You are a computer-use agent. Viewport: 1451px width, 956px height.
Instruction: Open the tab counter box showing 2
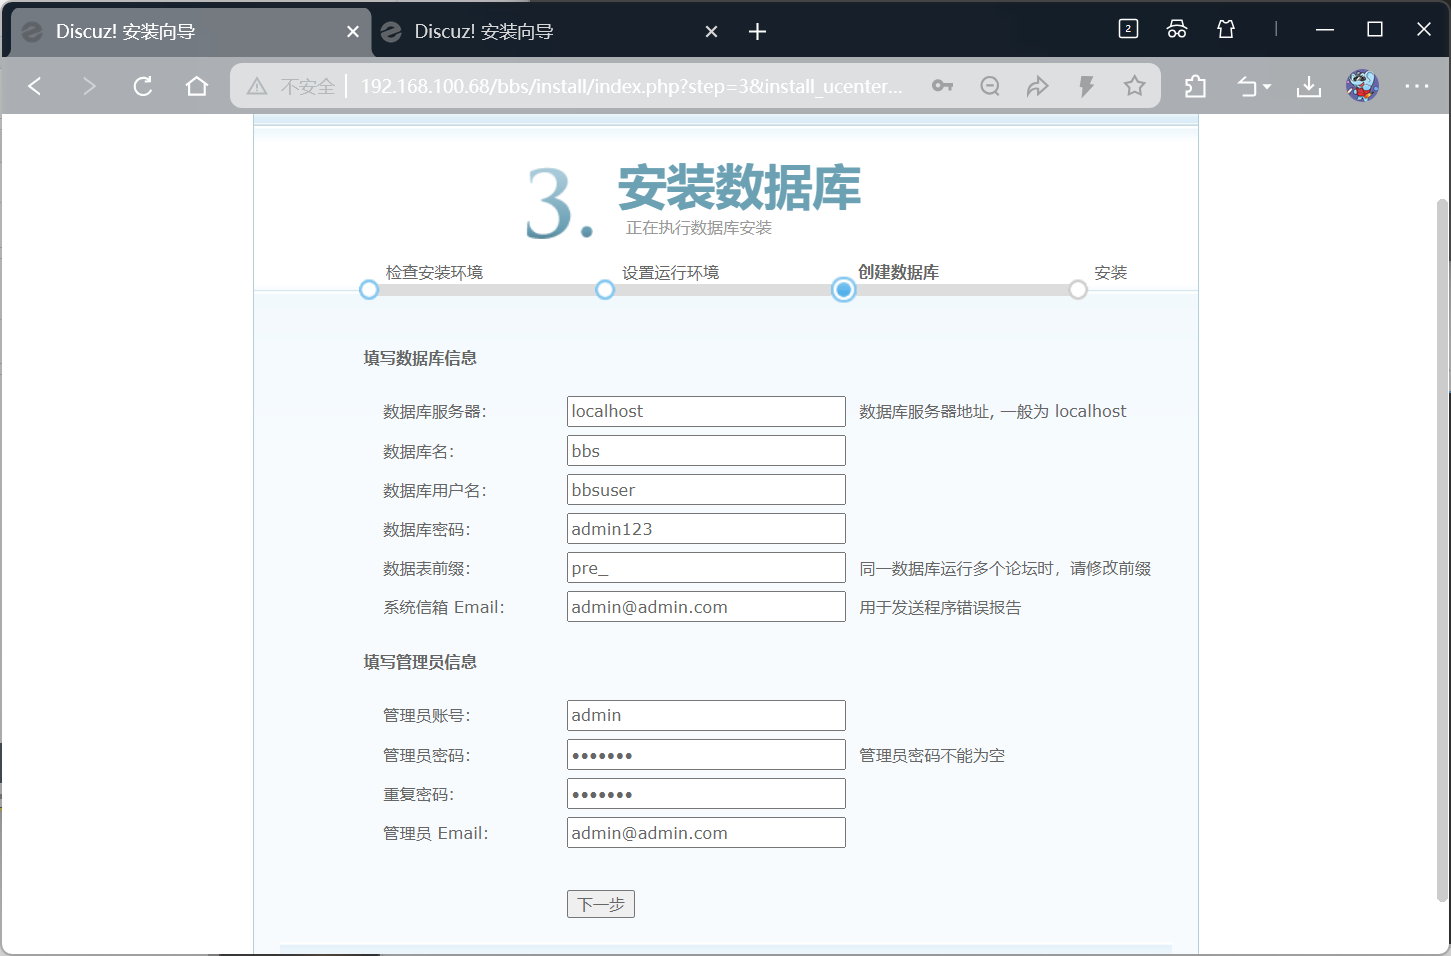pyautogui.click(x=1128, y=29)
